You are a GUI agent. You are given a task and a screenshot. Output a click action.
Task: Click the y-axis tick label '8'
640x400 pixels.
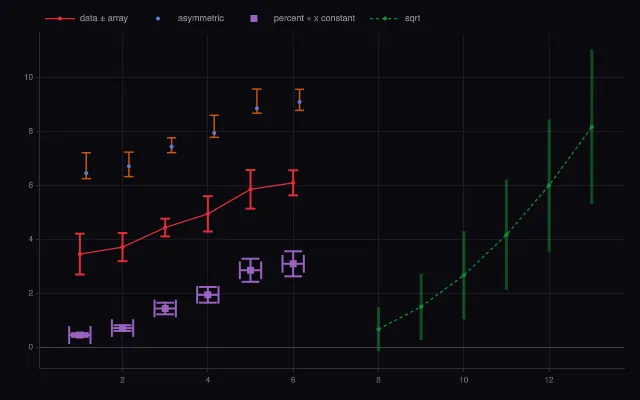(31, 131)
